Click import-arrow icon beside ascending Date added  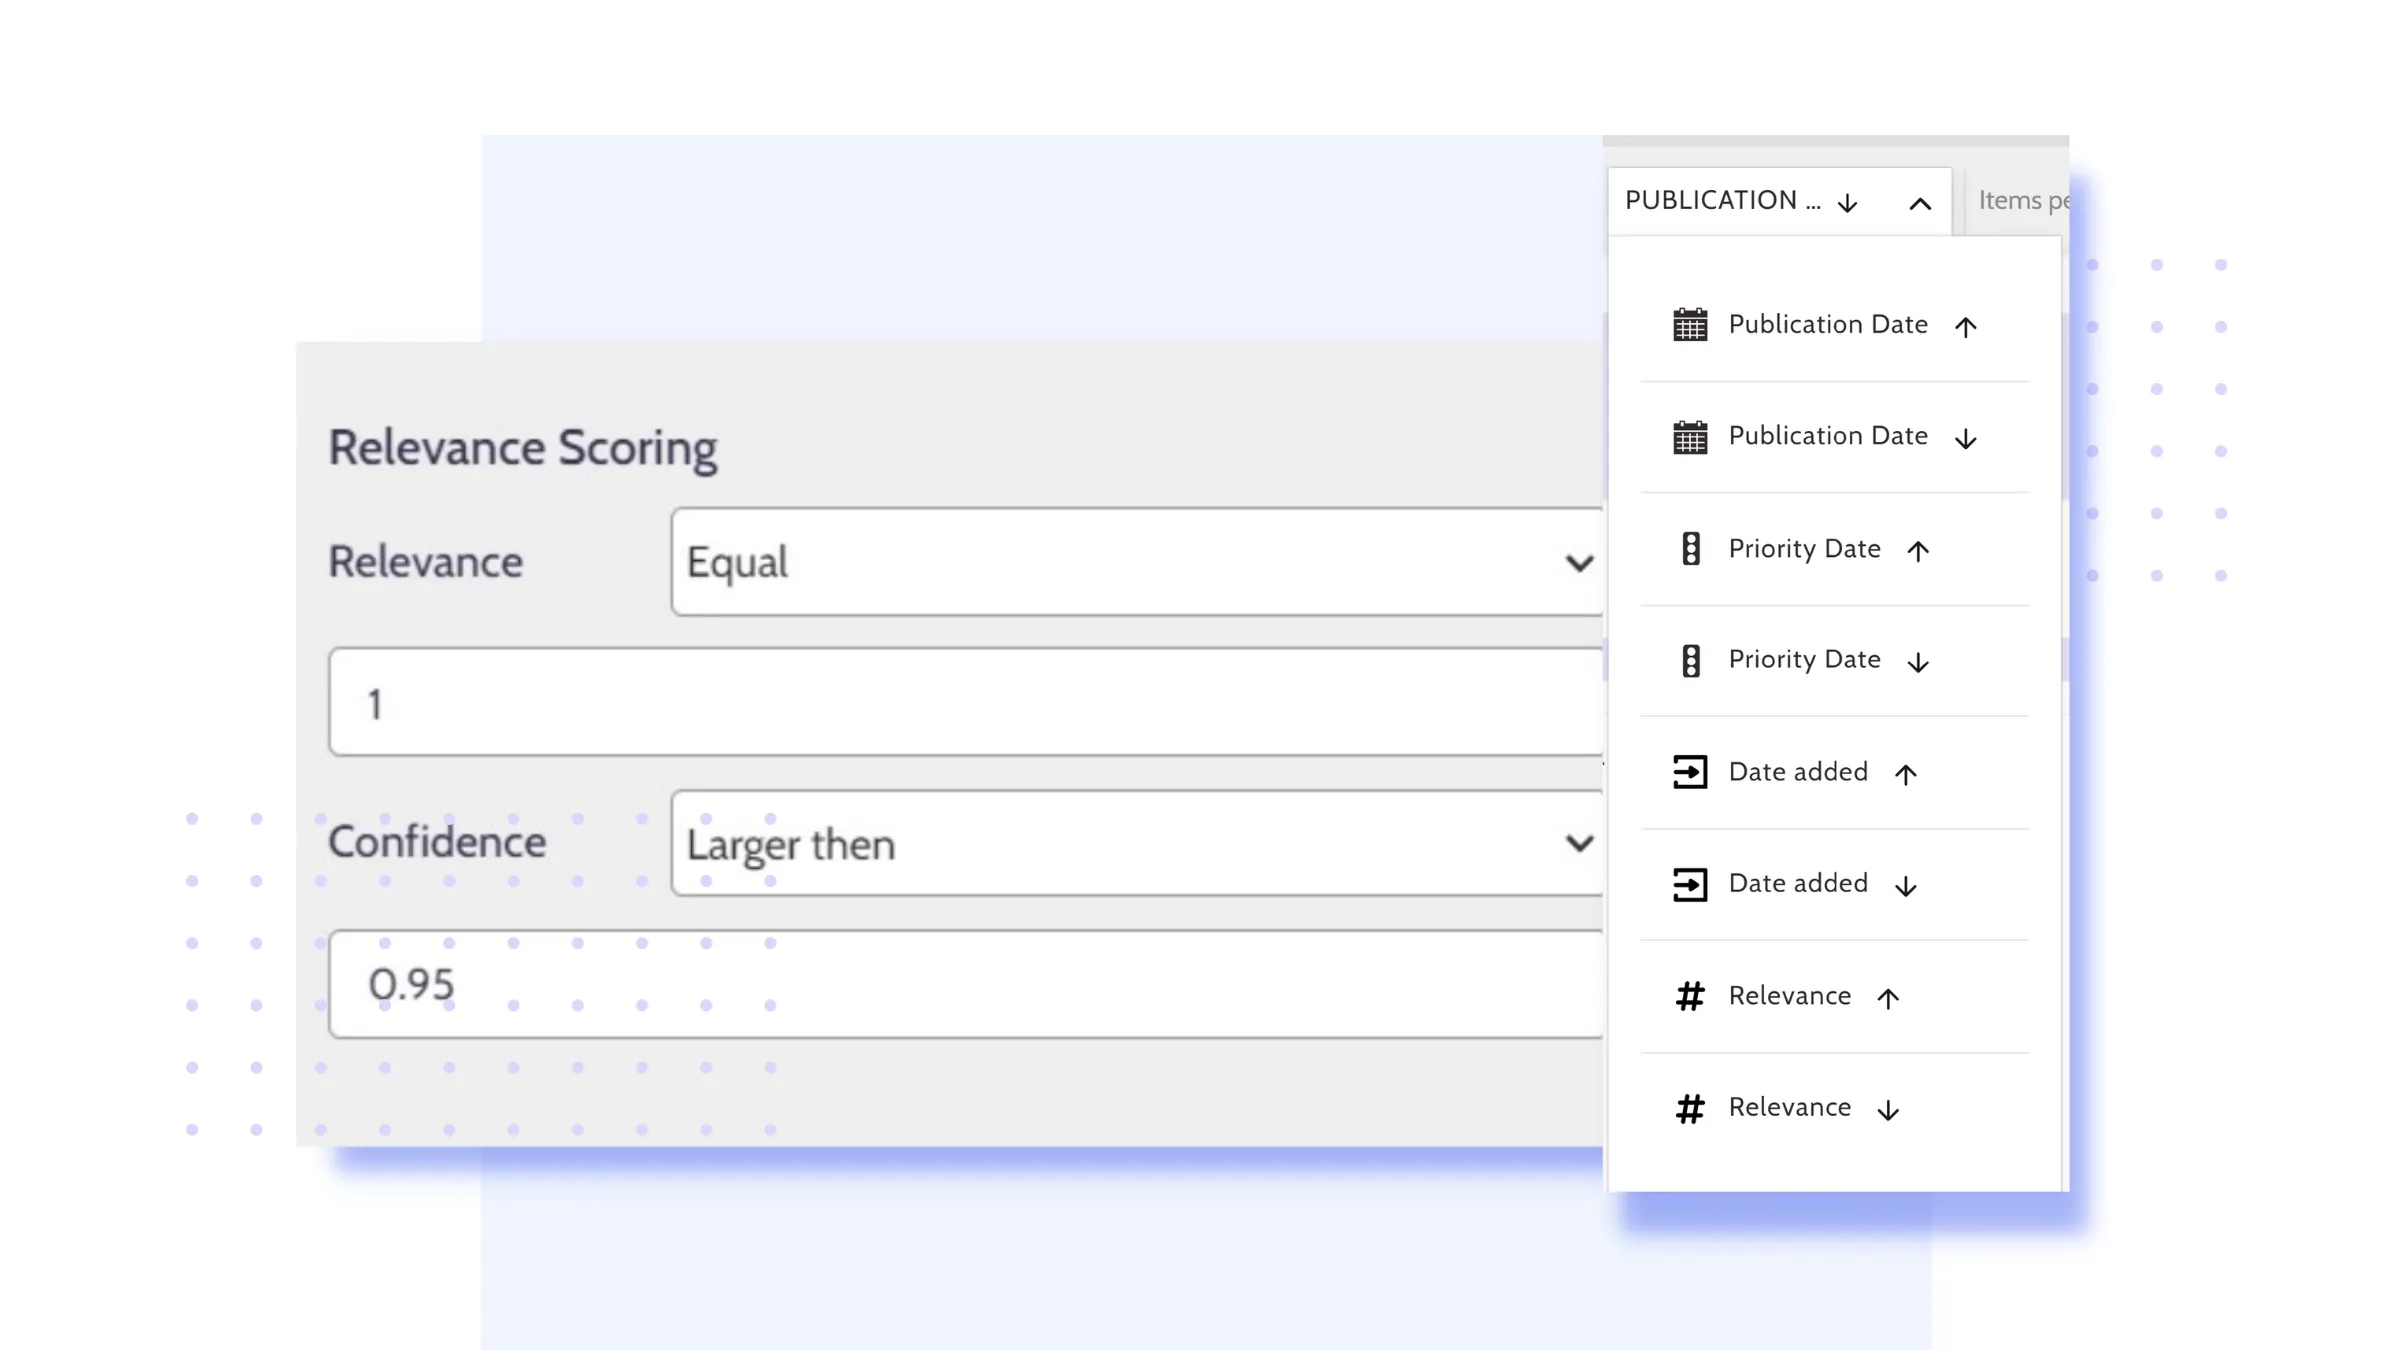point(1690,772)
